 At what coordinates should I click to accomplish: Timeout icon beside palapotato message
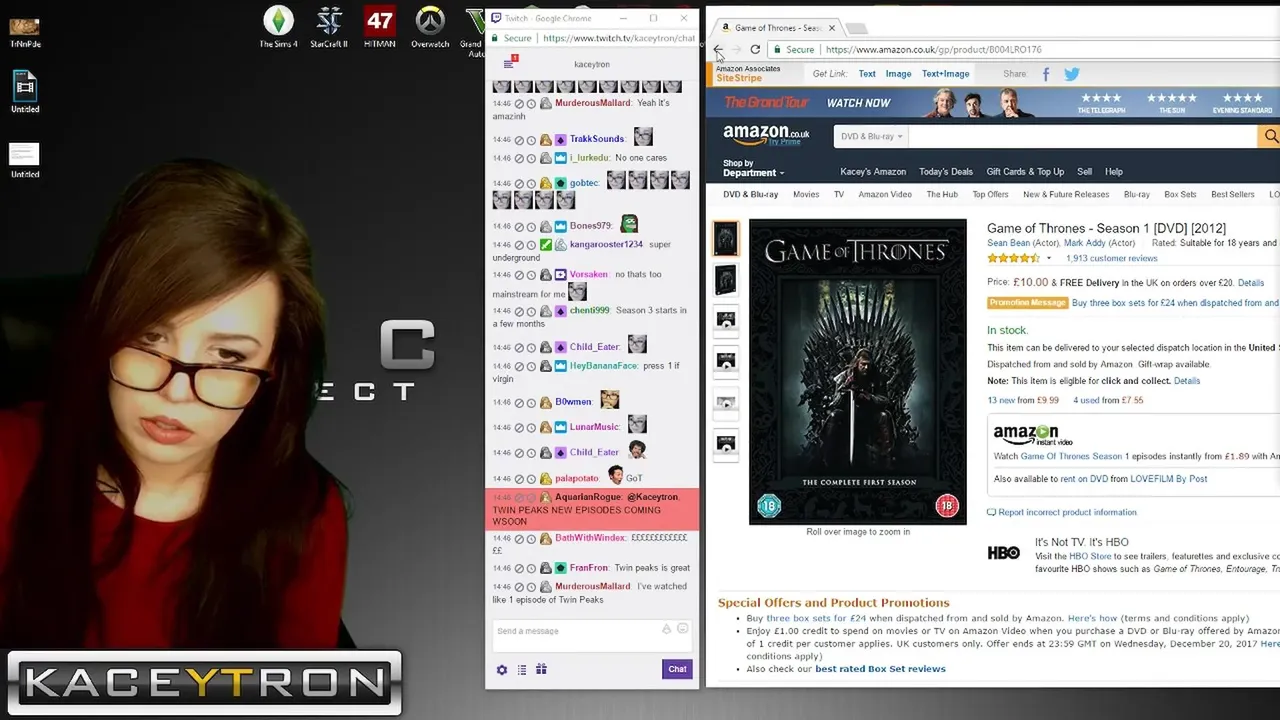click(x=531, y=479)
